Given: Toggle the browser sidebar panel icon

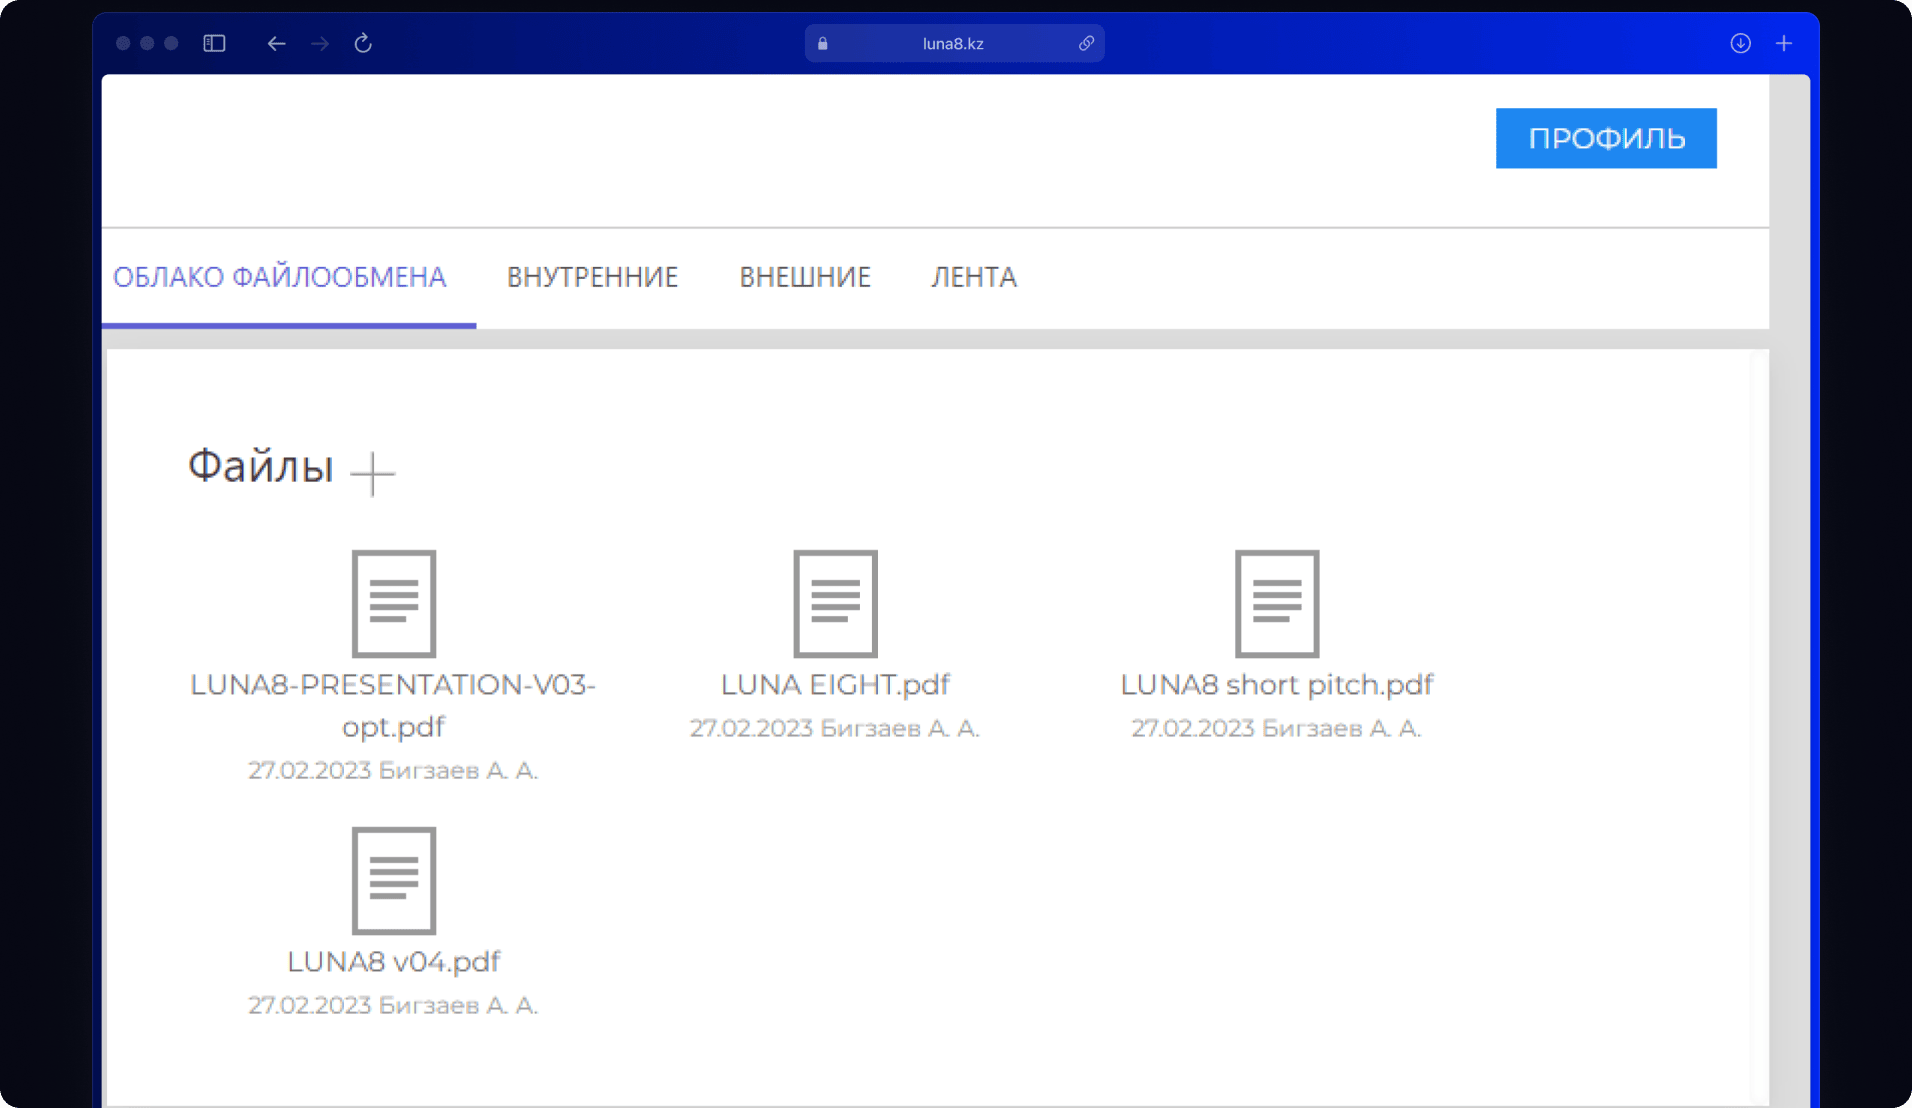Looking at the screenshot, I should [214, 43].
